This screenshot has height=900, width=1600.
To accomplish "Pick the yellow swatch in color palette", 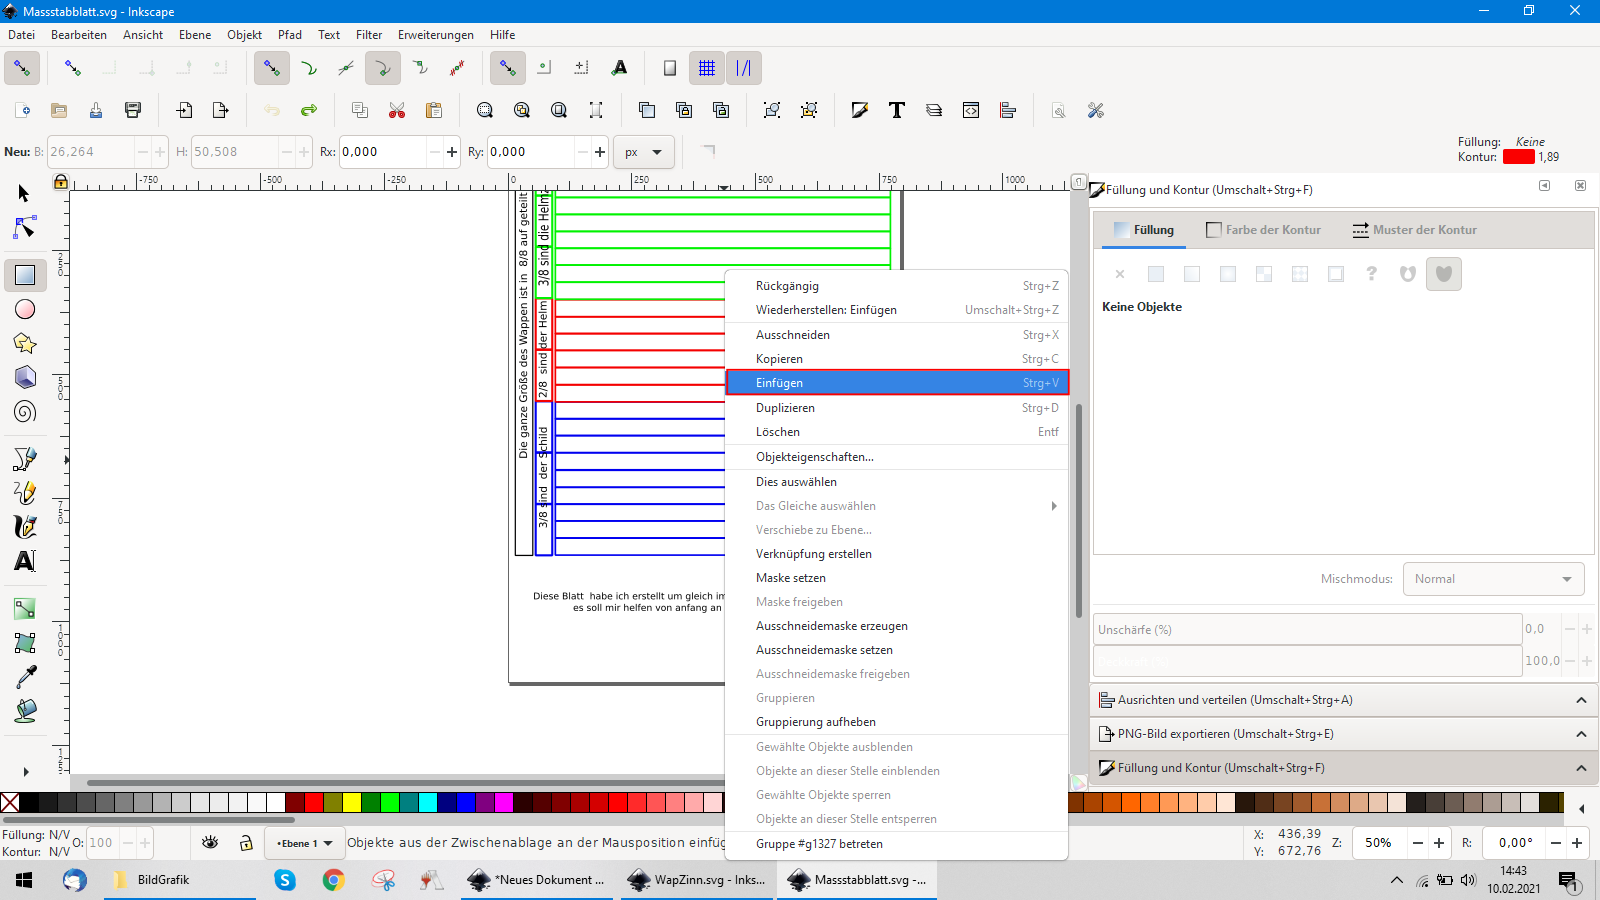I will tap(351, 802).
